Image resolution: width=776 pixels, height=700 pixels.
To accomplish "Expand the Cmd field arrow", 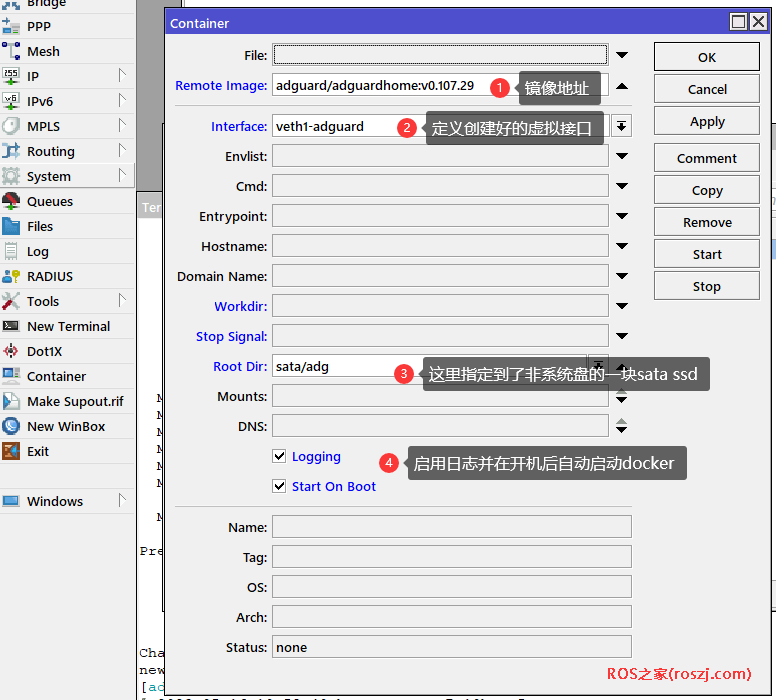I will pyautogui.click(x=622, y=186).
